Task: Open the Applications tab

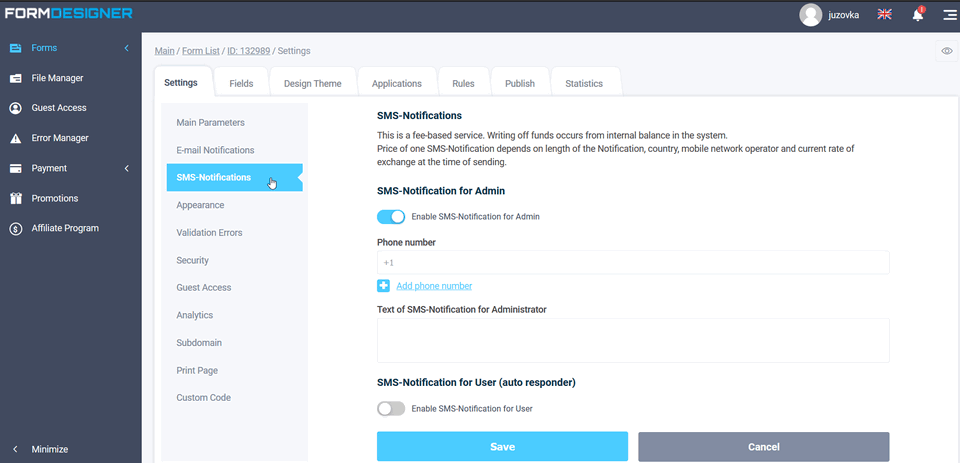Action: 397,83
